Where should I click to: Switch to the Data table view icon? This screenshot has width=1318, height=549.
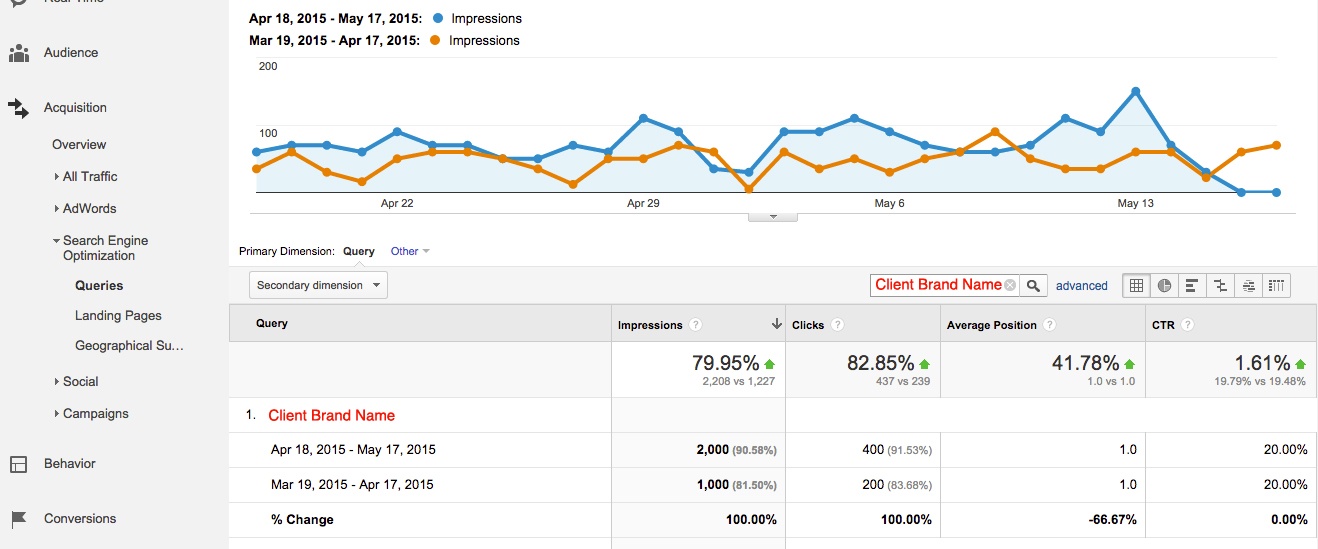[x=1136, y=286]
